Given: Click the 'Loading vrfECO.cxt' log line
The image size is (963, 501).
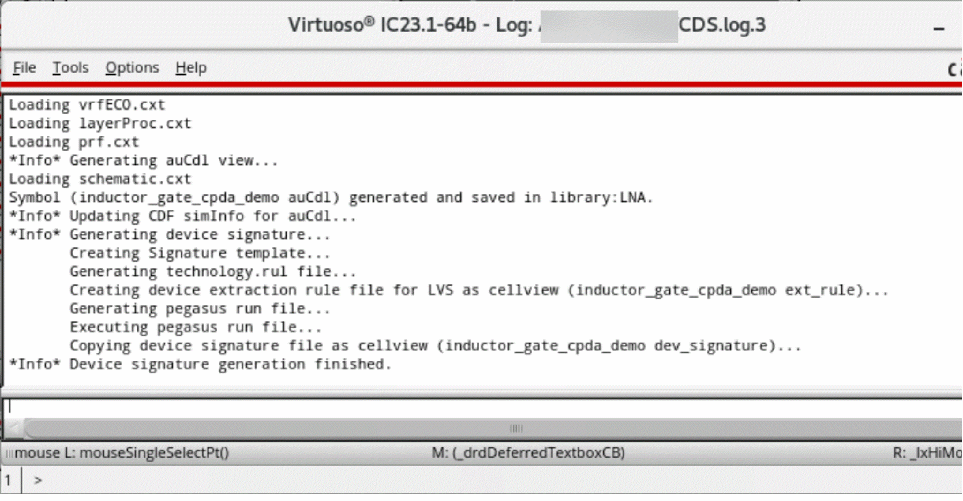Looking at the screenshot, I should tap(87, 105).
